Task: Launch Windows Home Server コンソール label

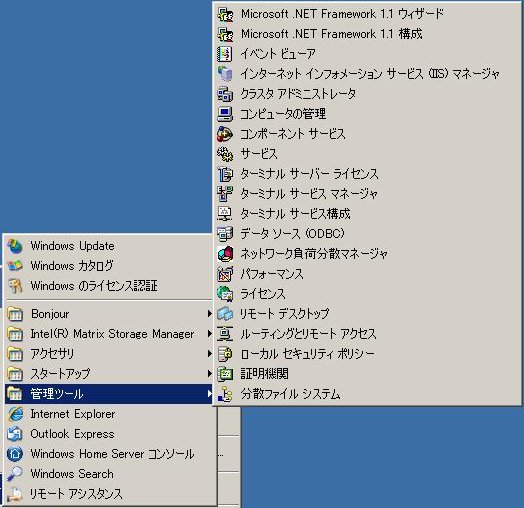Action: point(112,454)
